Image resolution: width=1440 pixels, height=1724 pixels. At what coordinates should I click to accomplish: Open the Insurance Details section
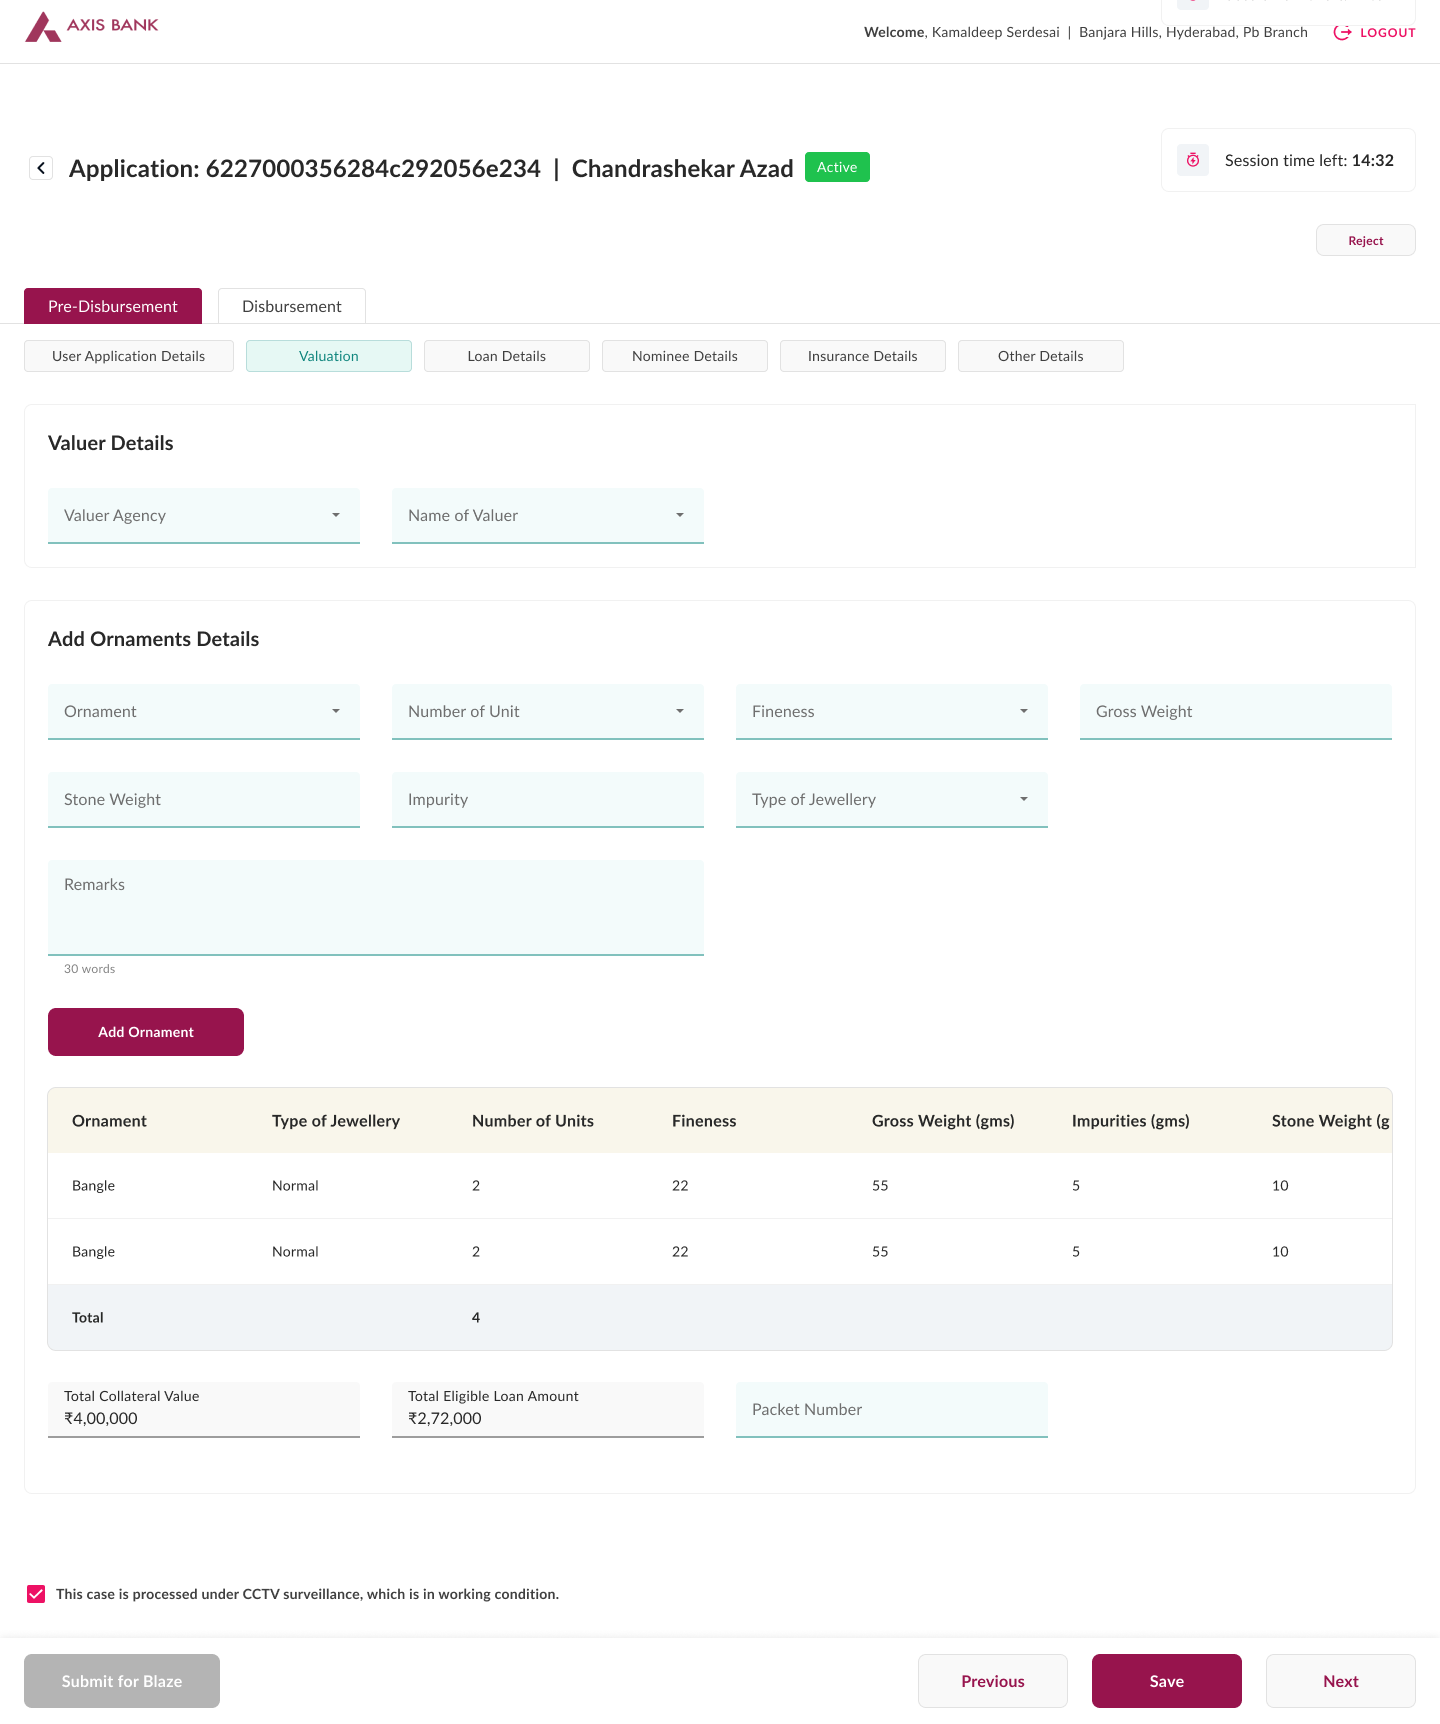tap(863, 356)
